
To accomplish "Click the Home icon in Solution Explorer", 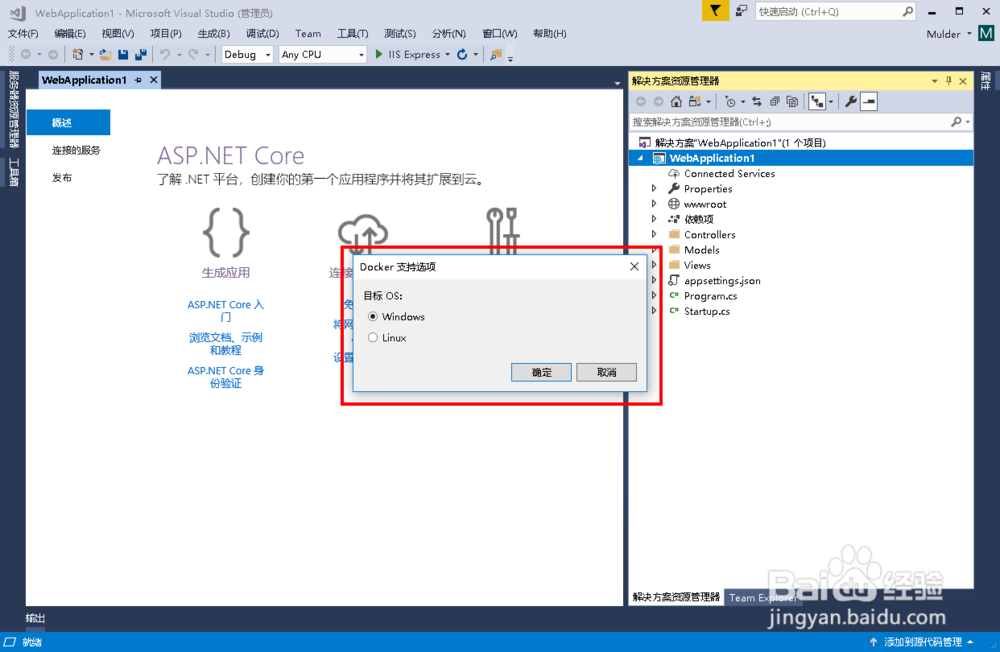I will pos(675,101).
